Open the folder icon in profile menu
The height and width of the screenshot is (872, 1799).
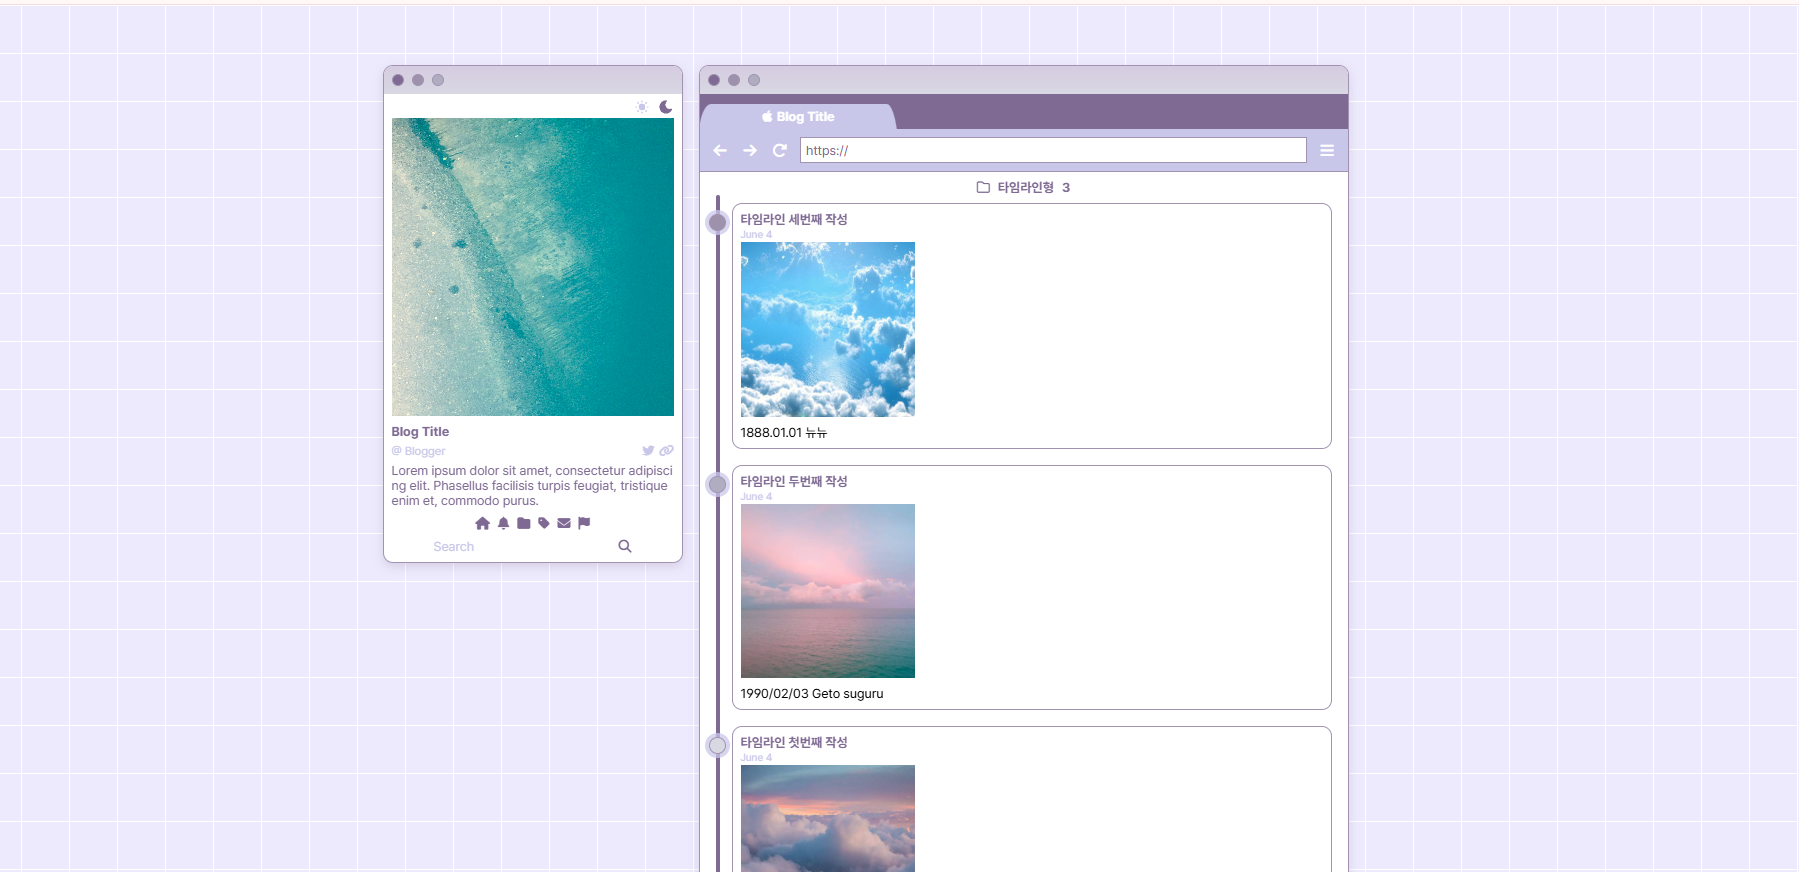[524, 523]
